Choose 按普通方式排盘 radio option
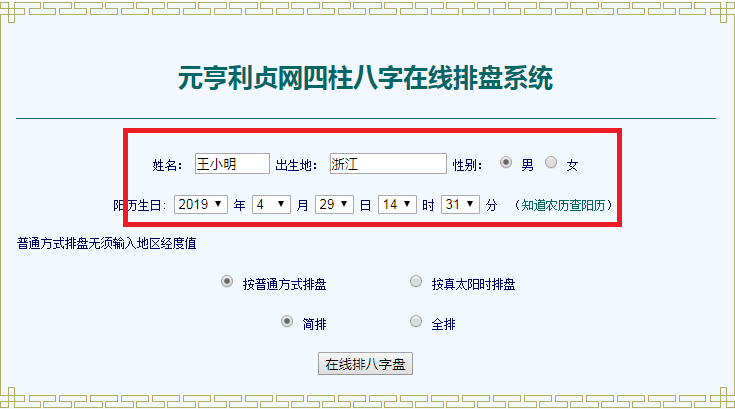Screen dimensions: 735x409 (x=227, y=281)
